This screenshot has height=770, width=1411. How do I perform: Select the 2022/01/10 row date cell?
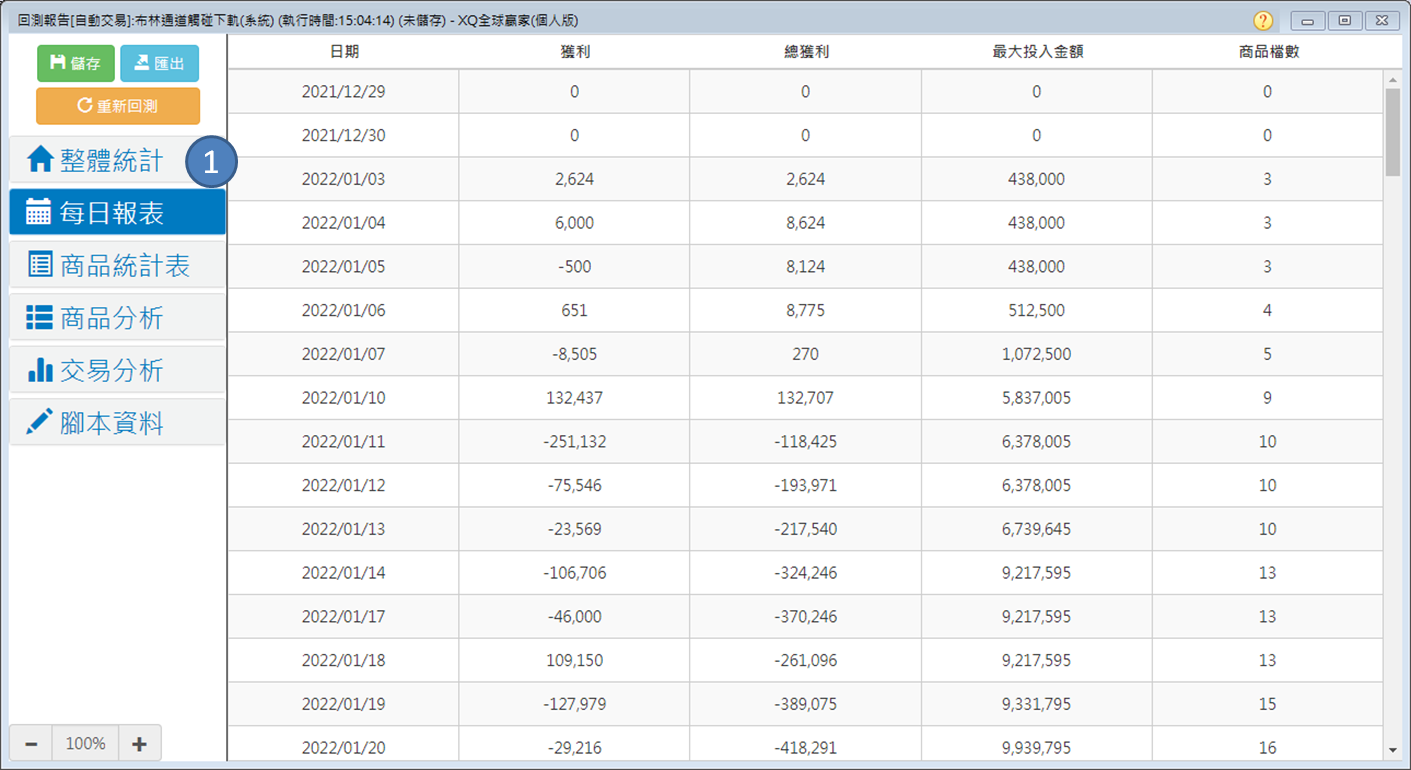[x=344, y=398]
